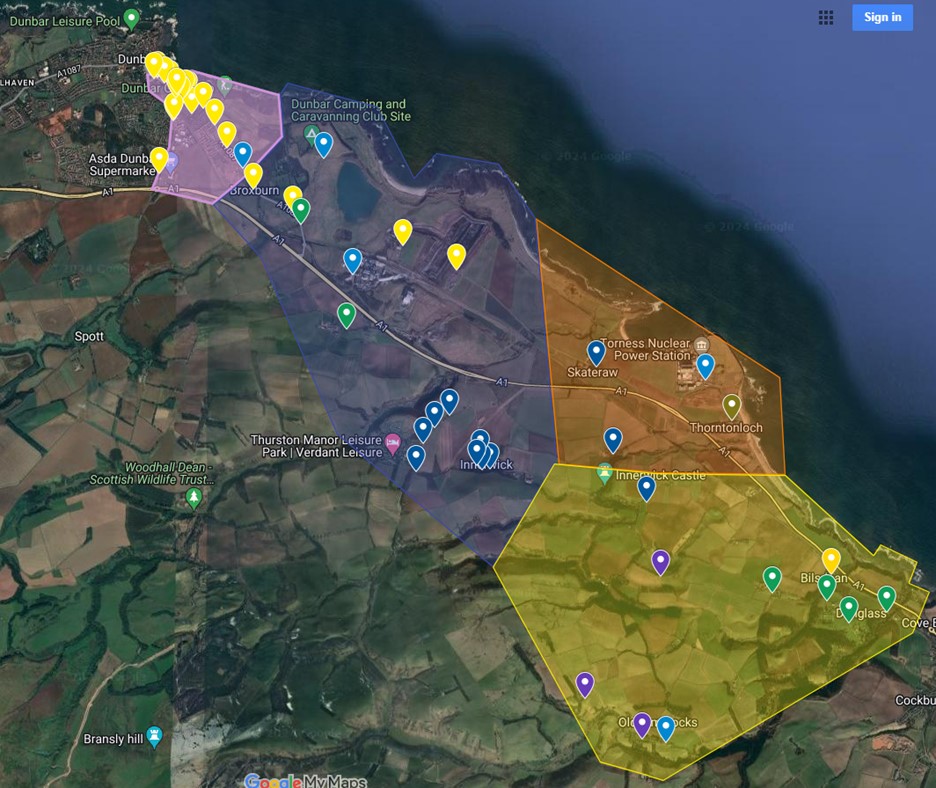Open the Google apps grid menu
Image resolution: width=936 pixels, height=788 pixels.
coord(826,17)
